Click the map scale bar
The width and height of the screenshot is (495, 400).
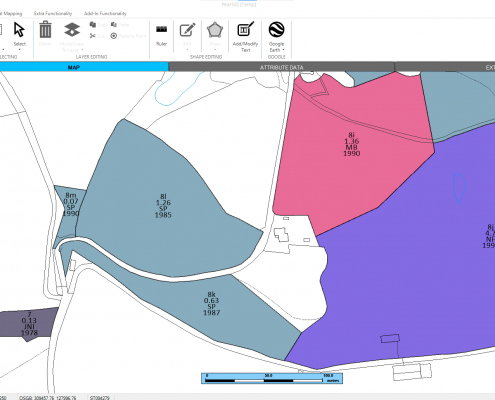pos(272,378)
